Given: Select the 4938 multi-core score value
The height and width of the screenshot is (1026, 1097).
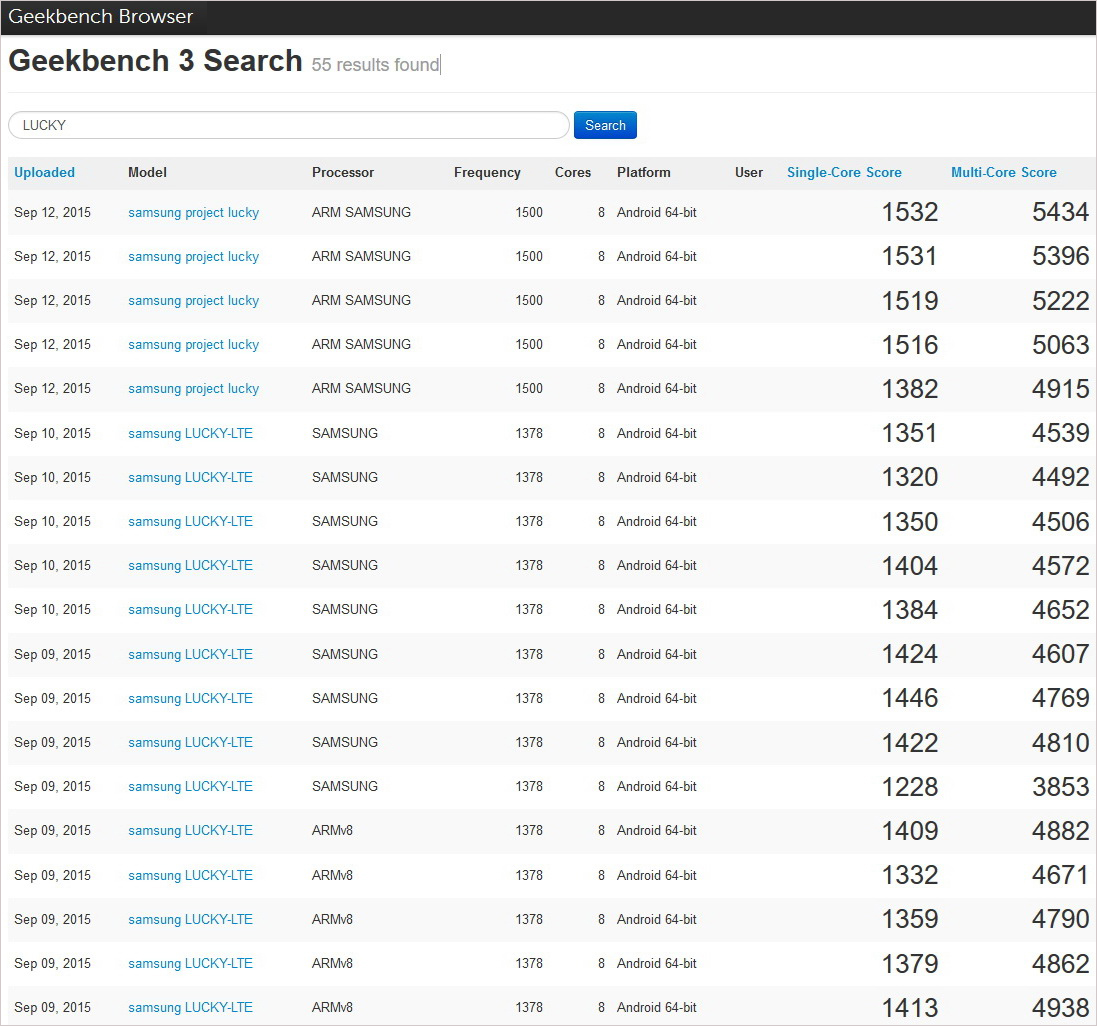Looking at the screenshot, I should point(1061,1008).
